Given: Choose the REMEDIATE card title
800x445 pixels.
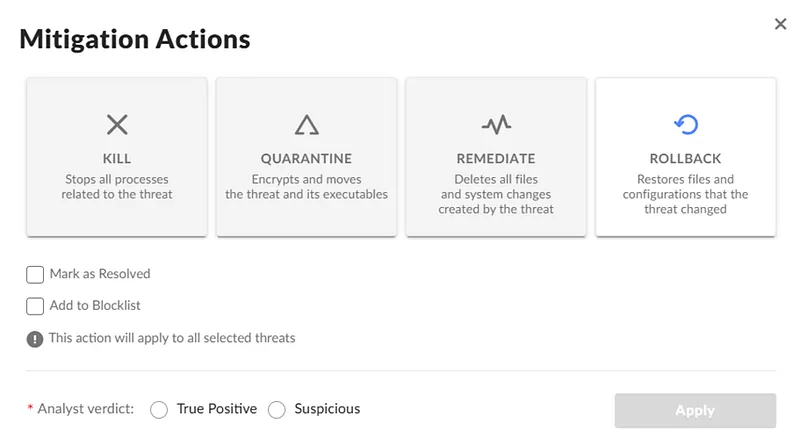Looking at the screenshot, I should click(496, 159).
